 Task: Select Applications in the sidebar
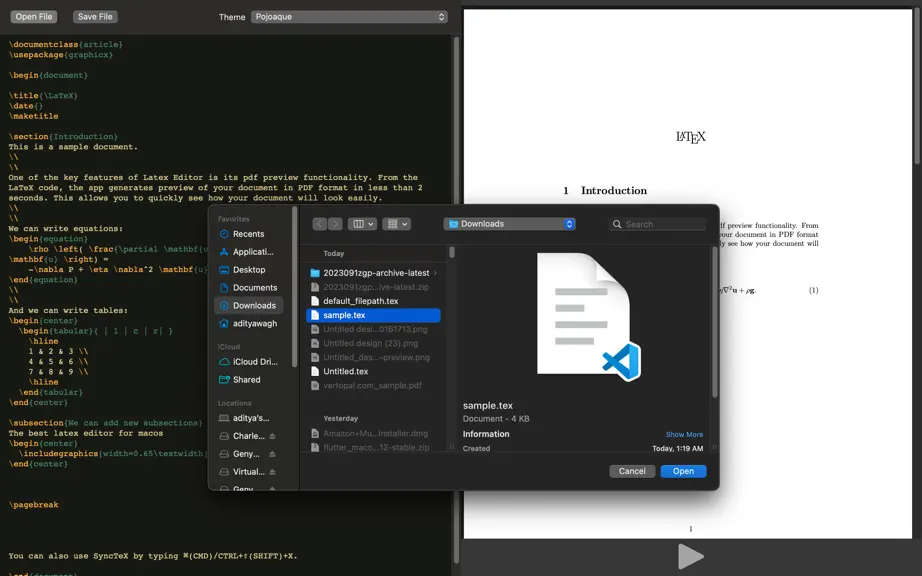tap(249, 252)
